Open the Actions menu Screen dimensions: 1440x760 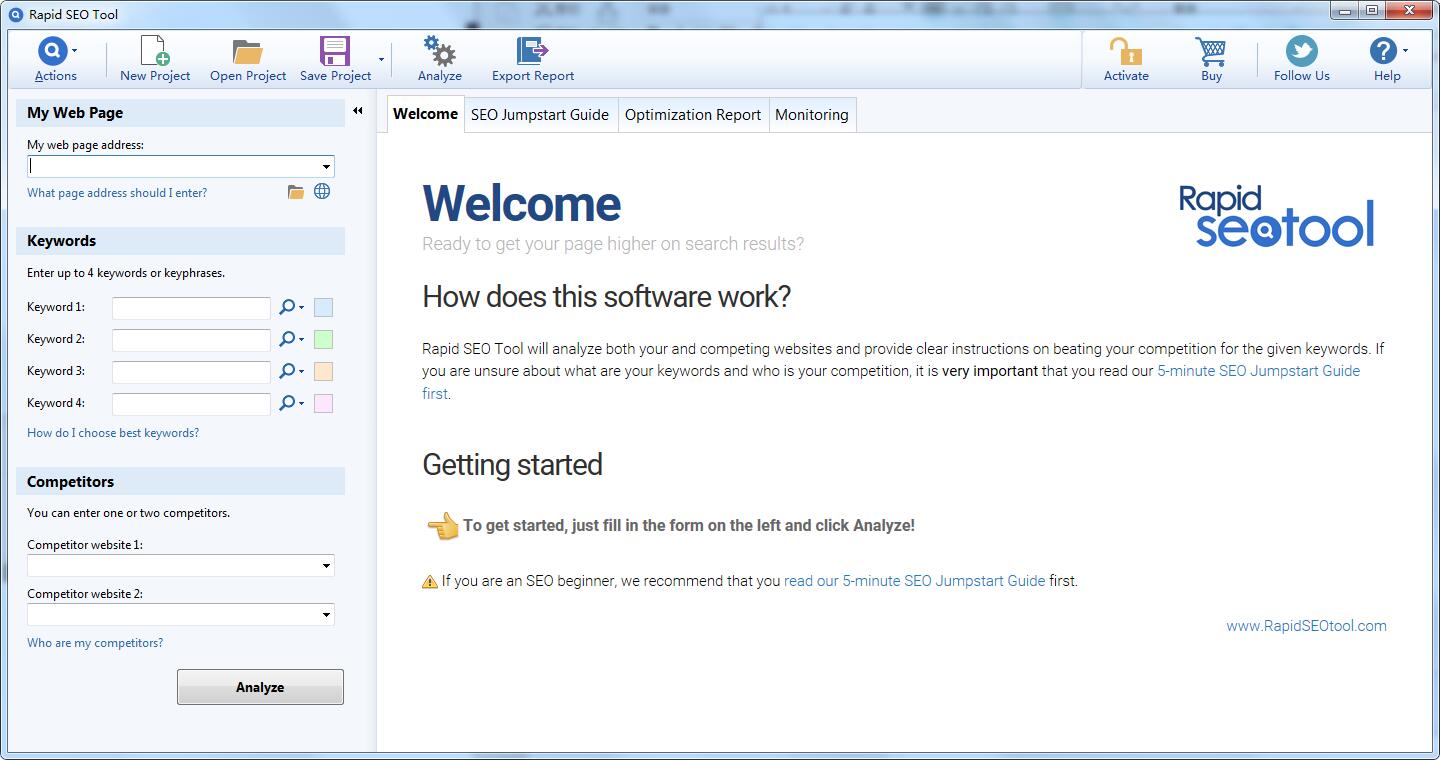pos(54,57)
